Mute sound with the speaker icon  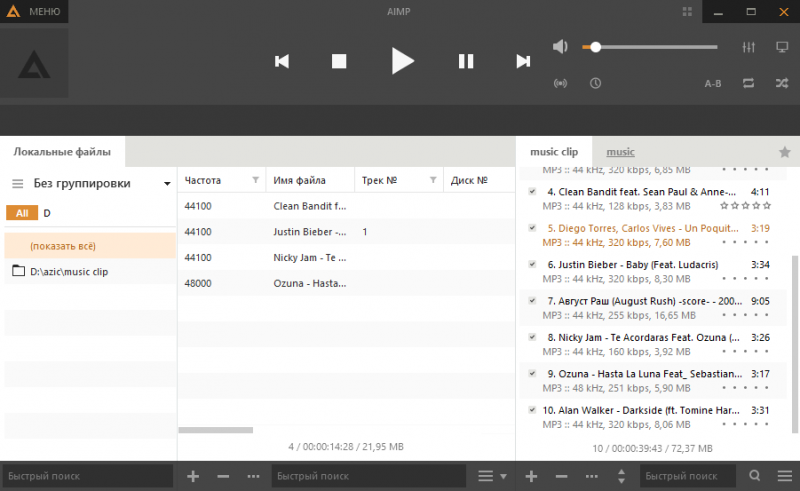pyautogui.click(x=560, y=46)
